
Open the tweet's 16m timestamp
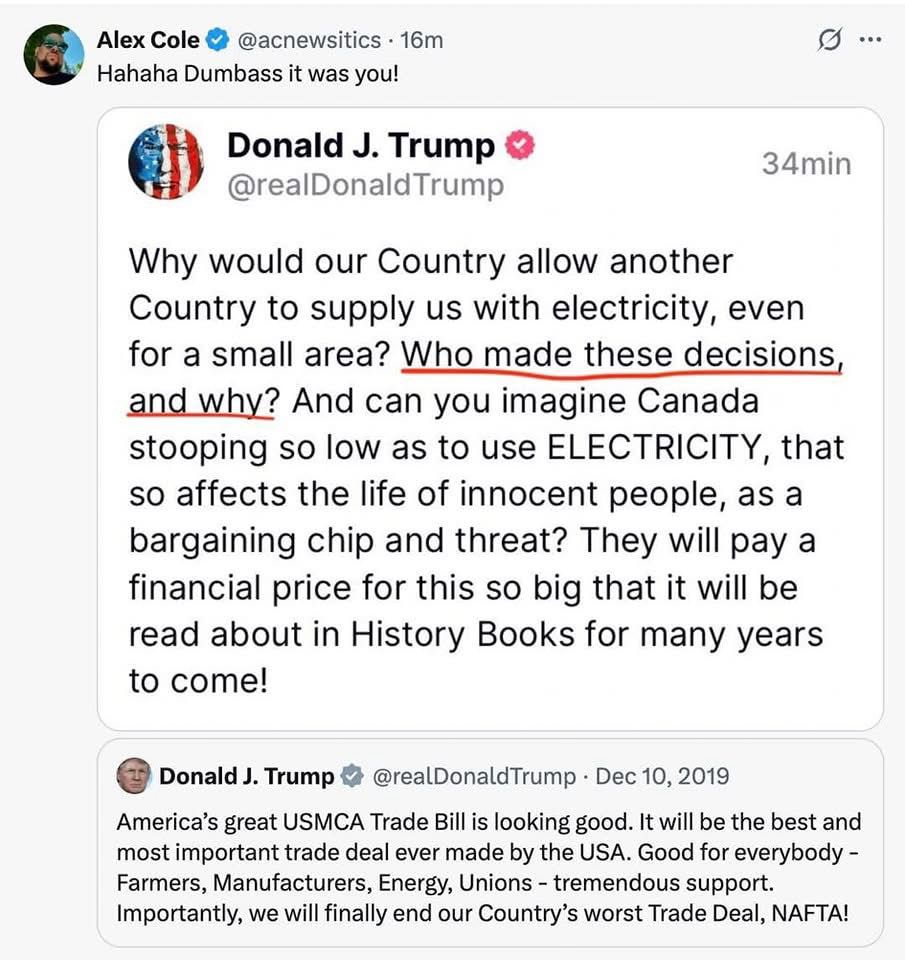pyautogui.click(x=421, y=40)
